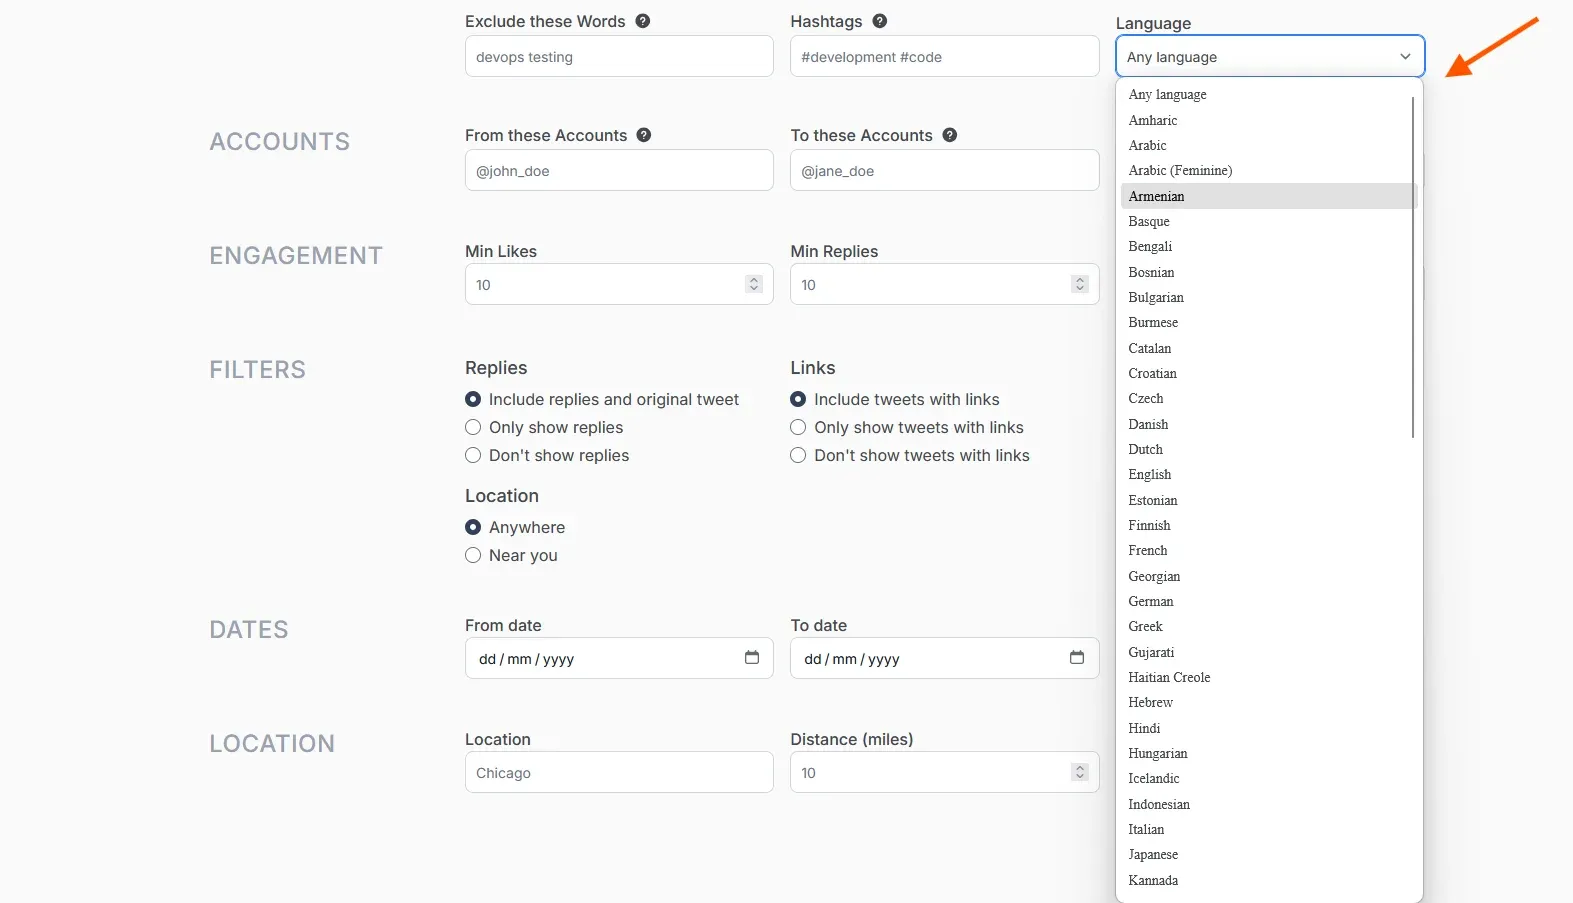The image size is (1573, 903).
Task: Select Haitian Creole option
Action: [x=1268, y=677]
